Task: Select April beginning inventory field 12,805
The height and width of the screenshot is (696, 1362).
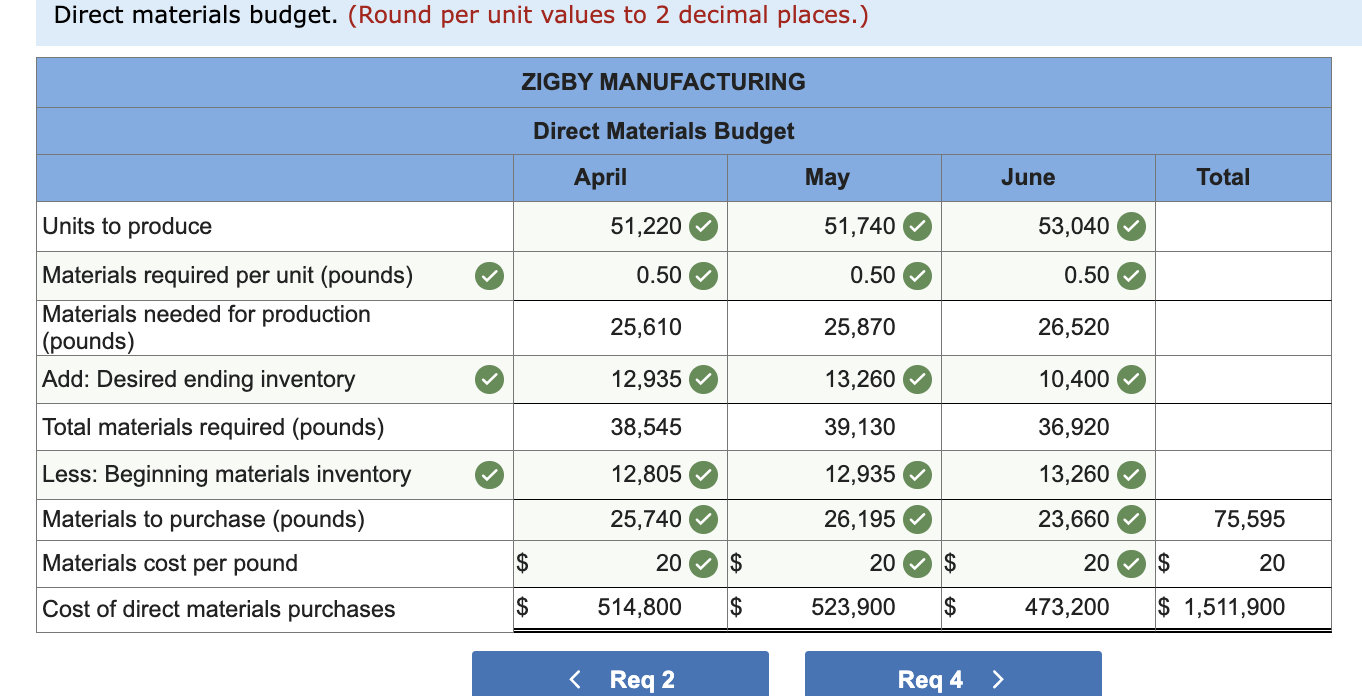Action: [620, 474]
